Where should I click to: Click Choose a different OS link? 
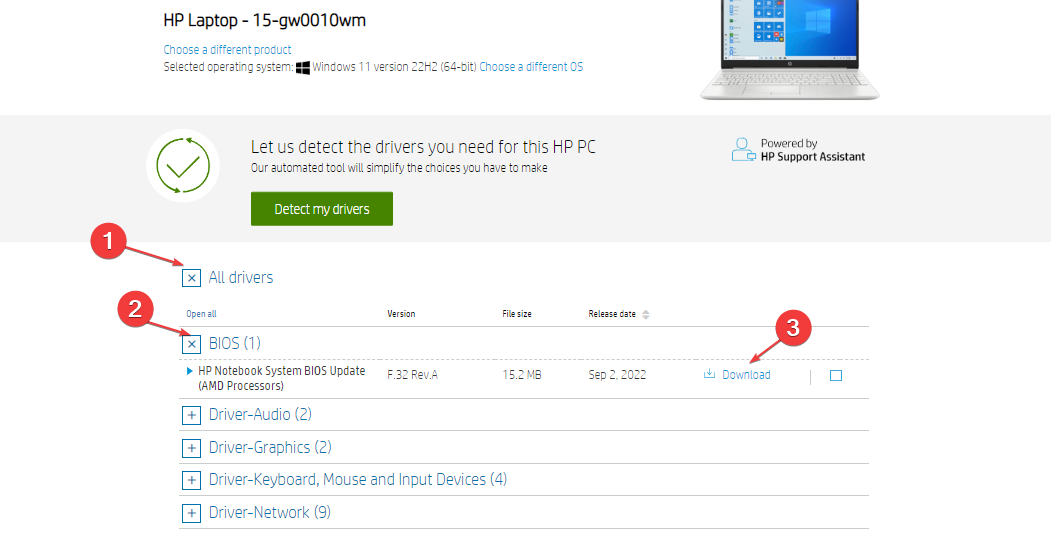531,67
